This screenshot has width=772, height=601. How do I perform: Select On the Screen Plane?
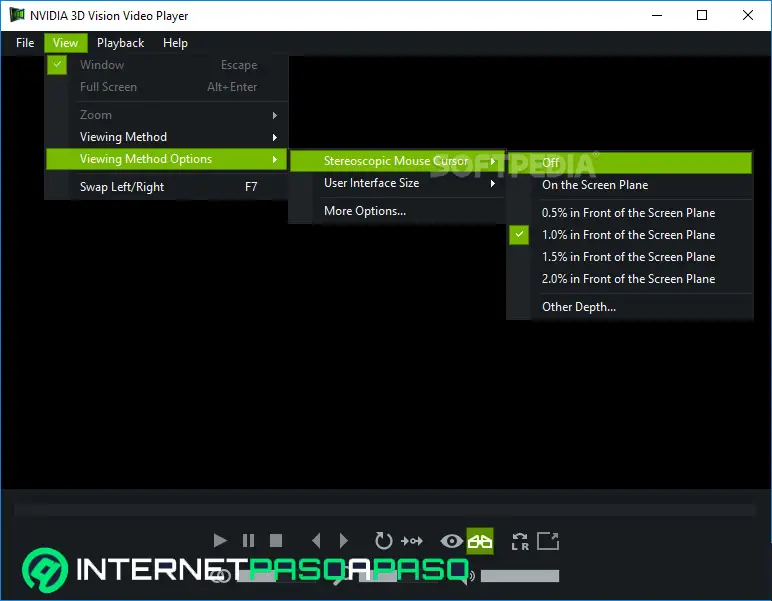(x=630, y=185)
